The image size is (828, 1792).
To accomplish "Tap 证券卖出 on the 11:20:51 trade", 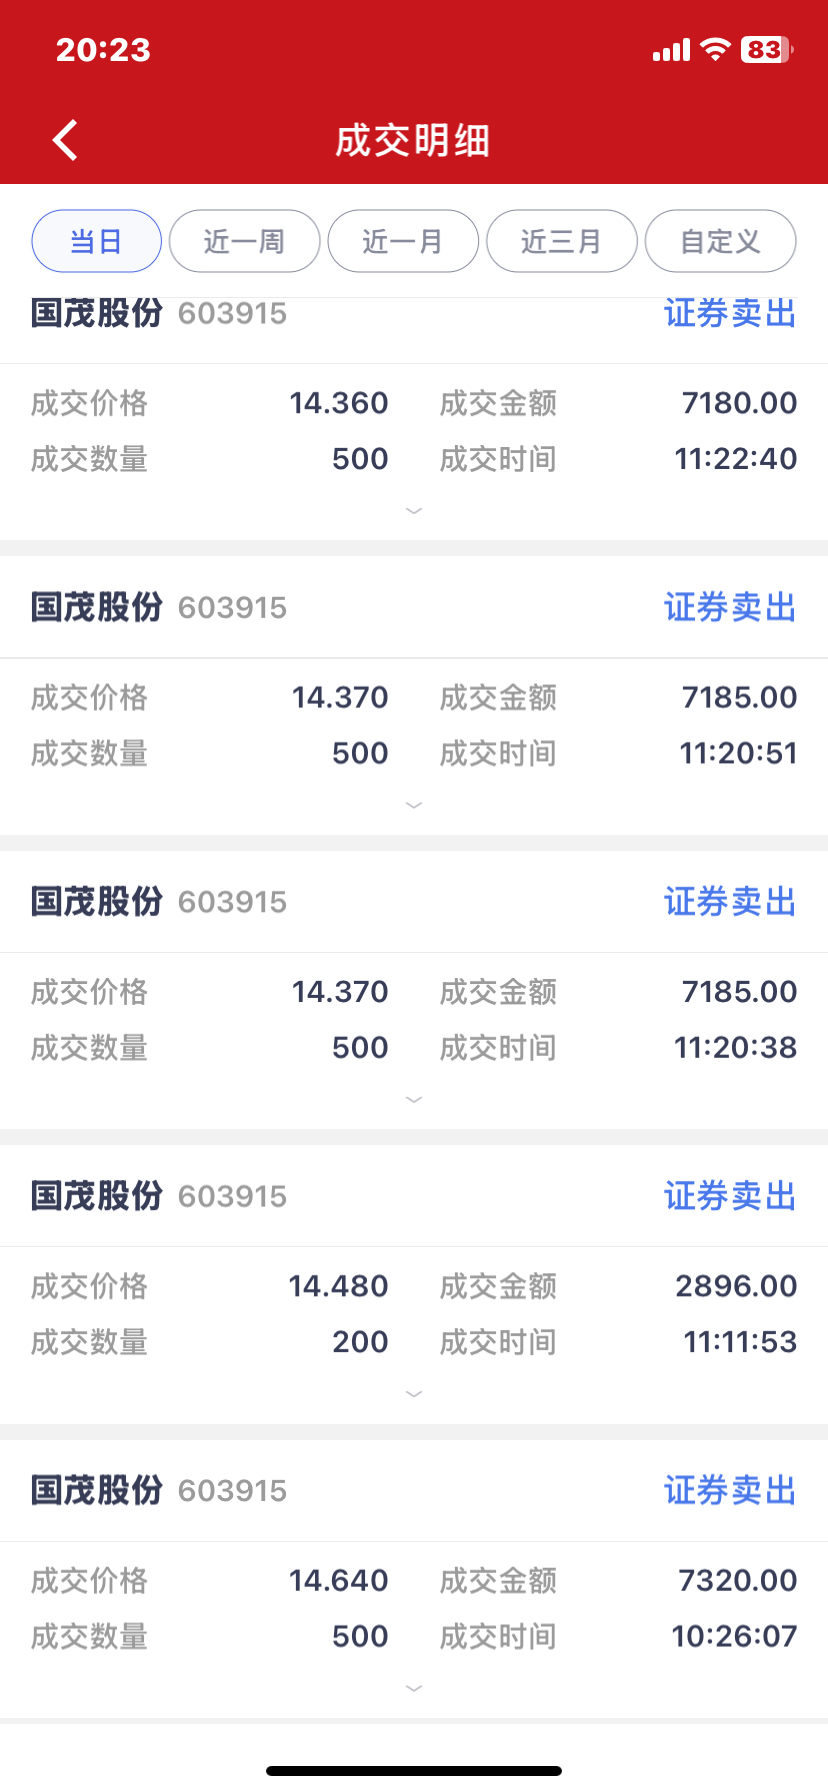I will pos(730,607).
